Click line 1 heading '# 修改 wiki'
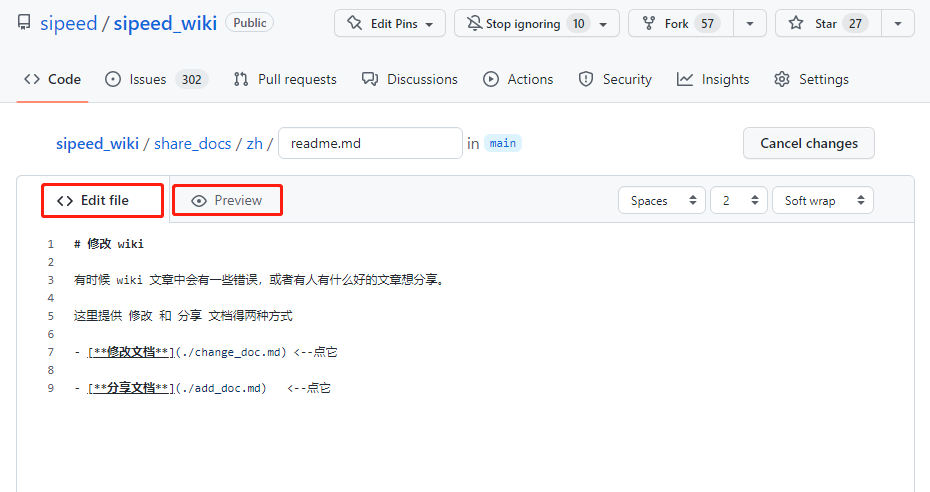The image size is (930, 492). coord(109,244)
